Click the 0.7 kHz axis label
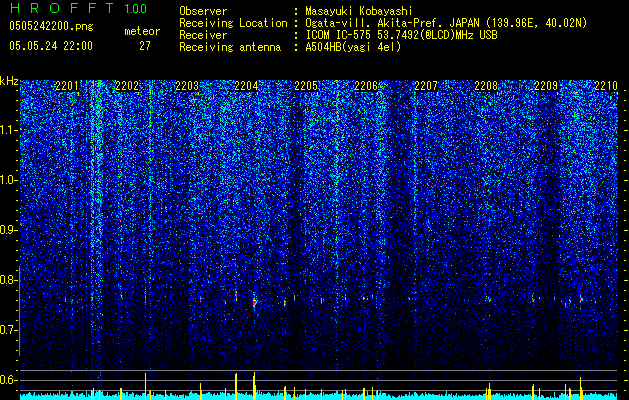Image resolution: width=629 pixels, height=400 pixels. tap(9, 330)
